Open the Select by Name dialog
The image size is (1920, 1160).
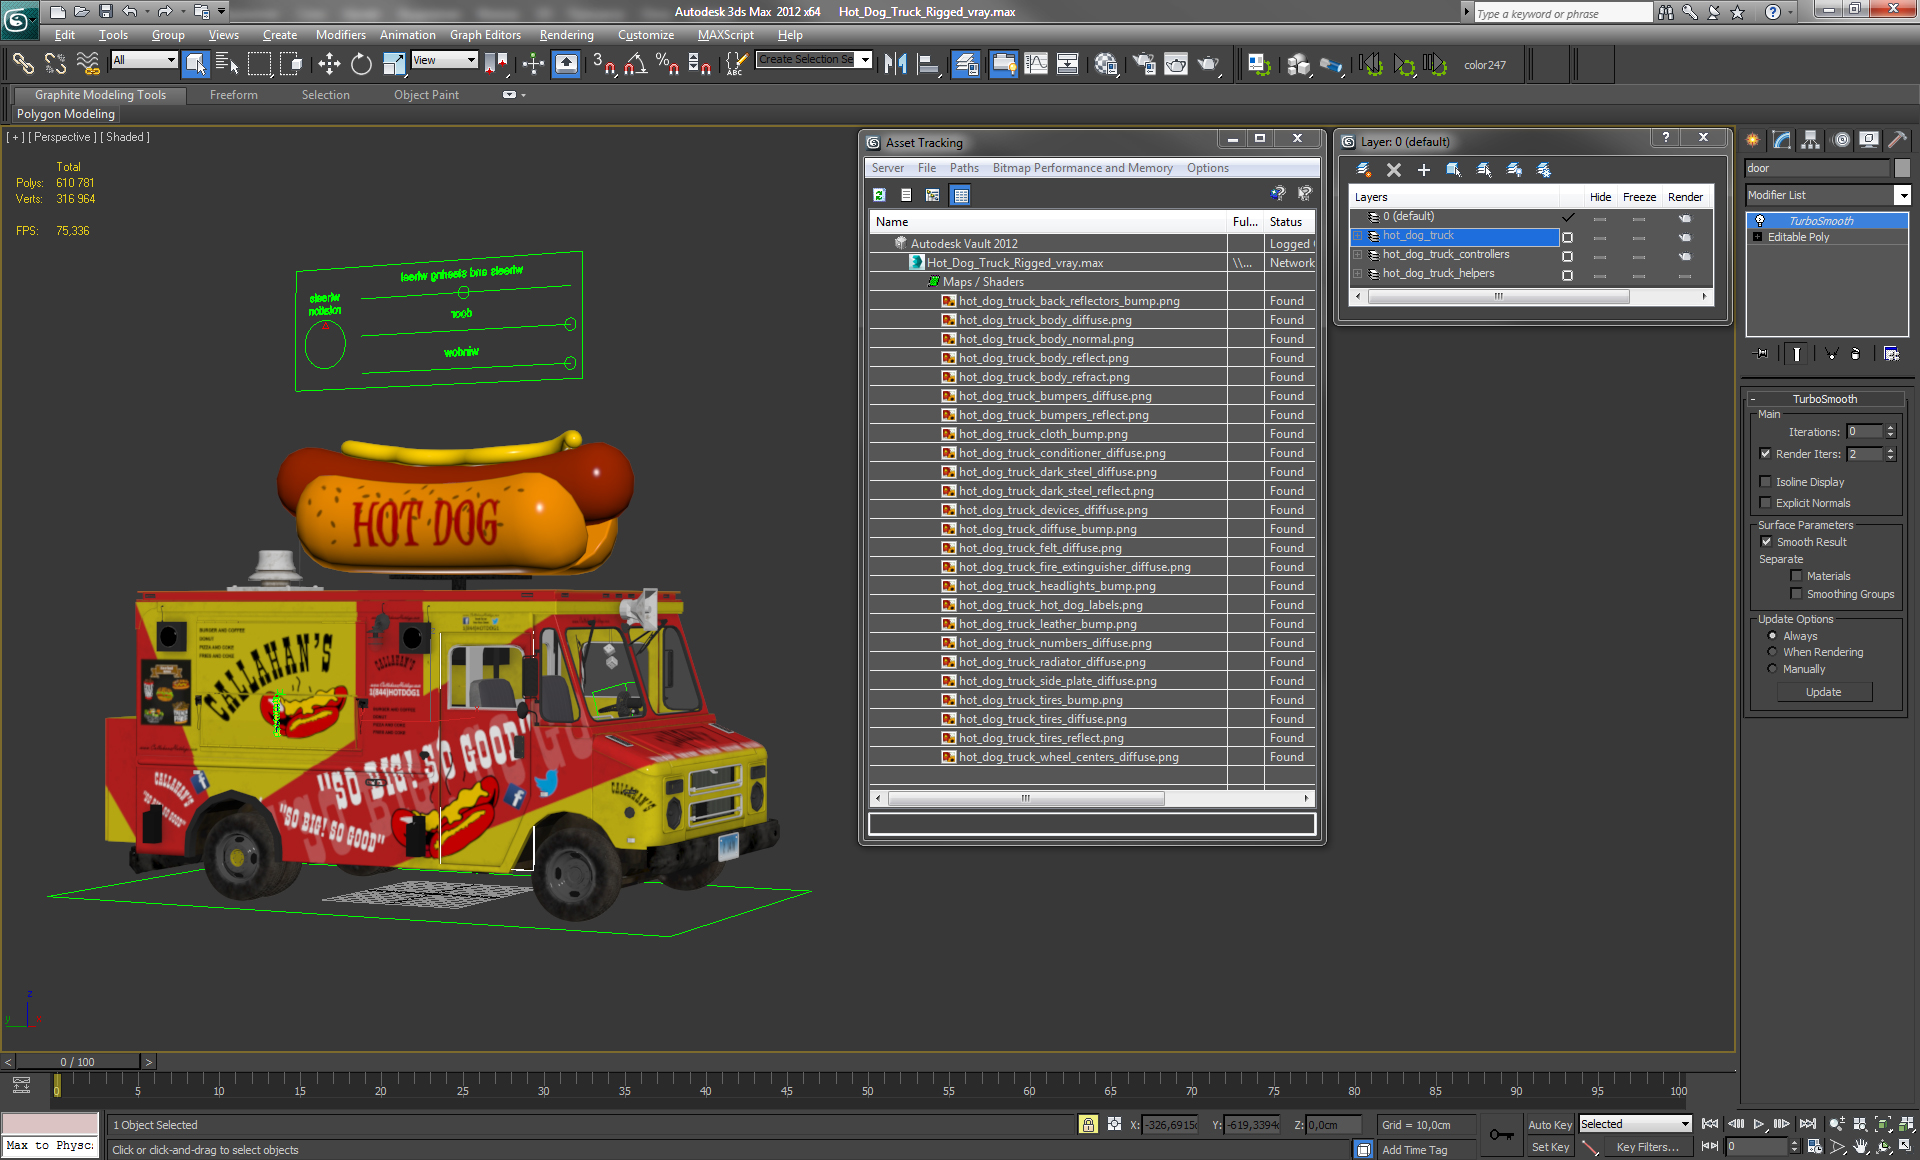(227, 64)
